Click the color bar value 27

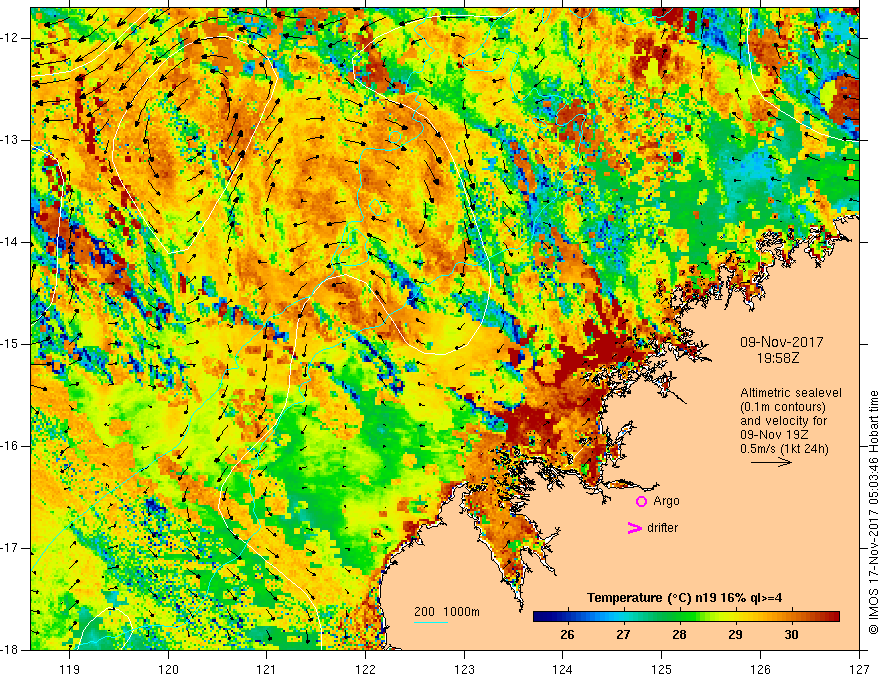[x=623, y=635]
